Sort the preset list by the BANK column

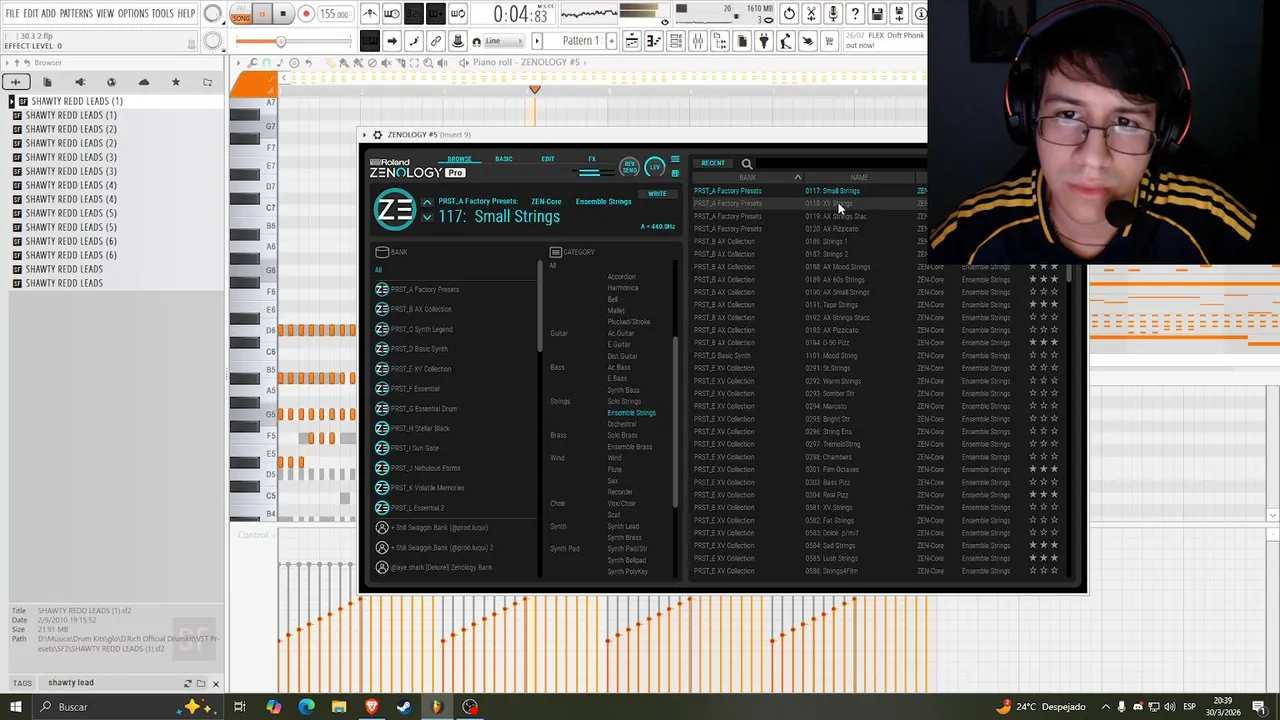[747, 177]
